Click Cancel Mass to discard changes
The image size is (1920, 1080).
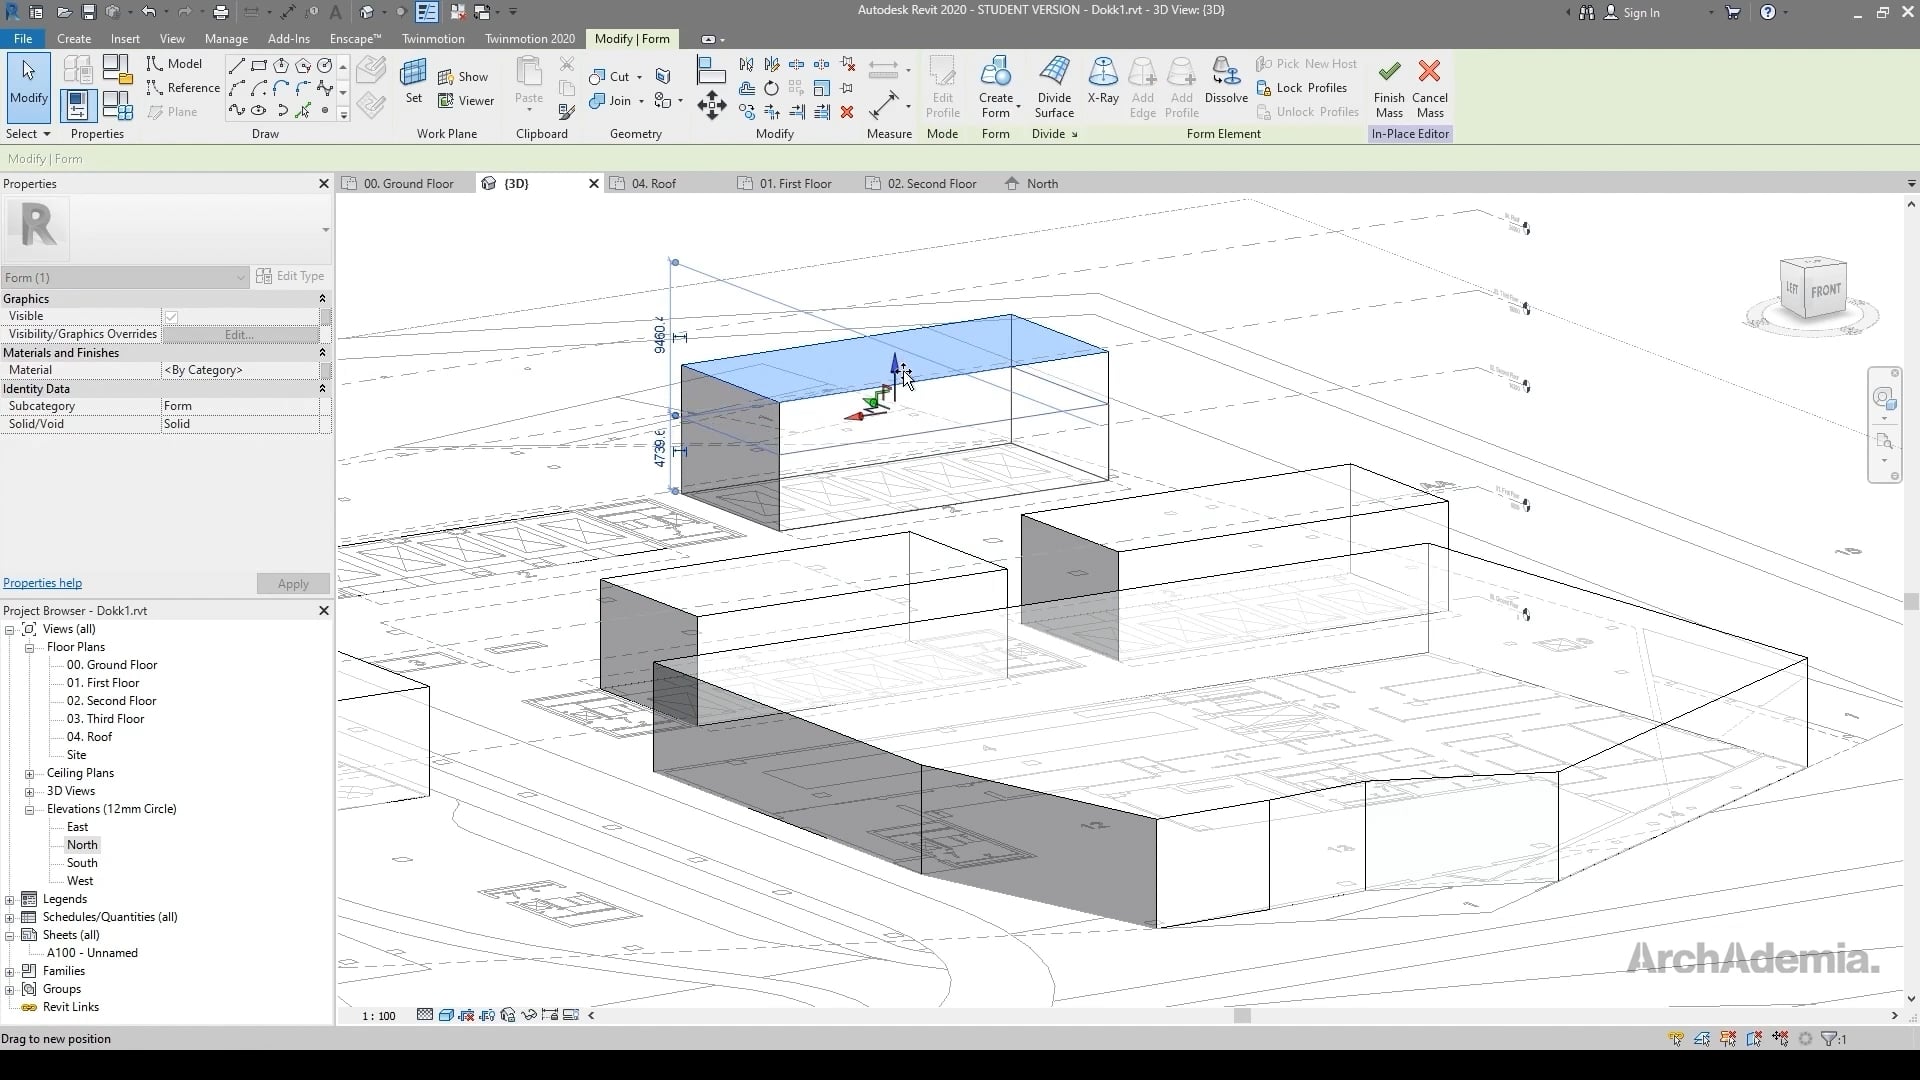point(1431,88)
